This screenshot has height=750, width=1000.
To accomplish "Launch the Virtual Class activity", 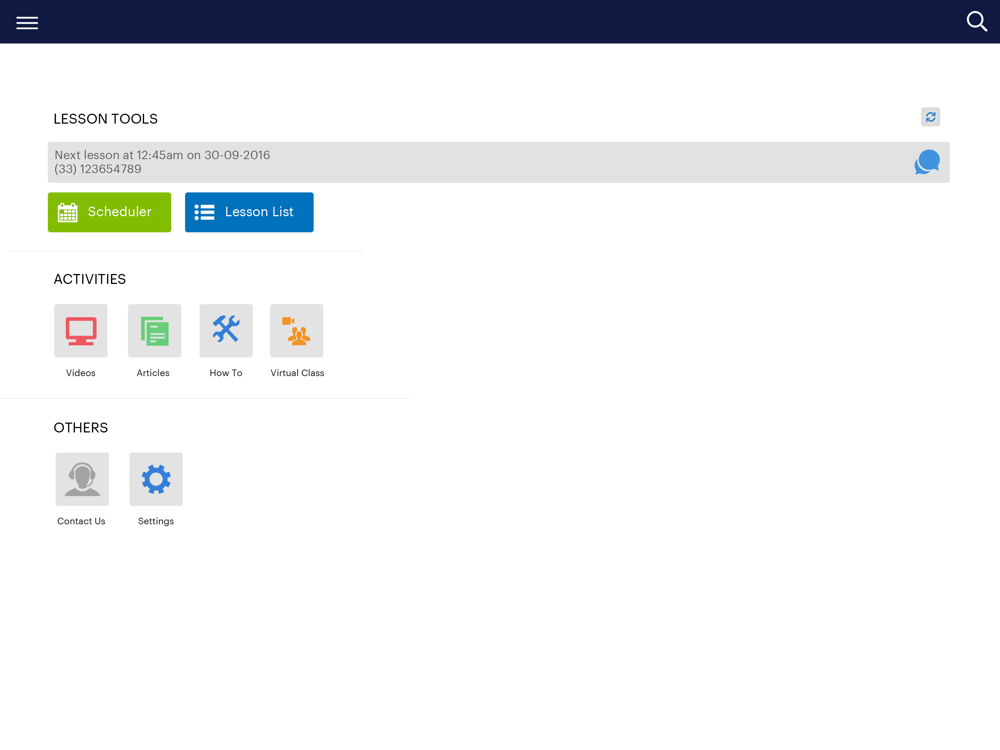I will (x=297, y=330).
